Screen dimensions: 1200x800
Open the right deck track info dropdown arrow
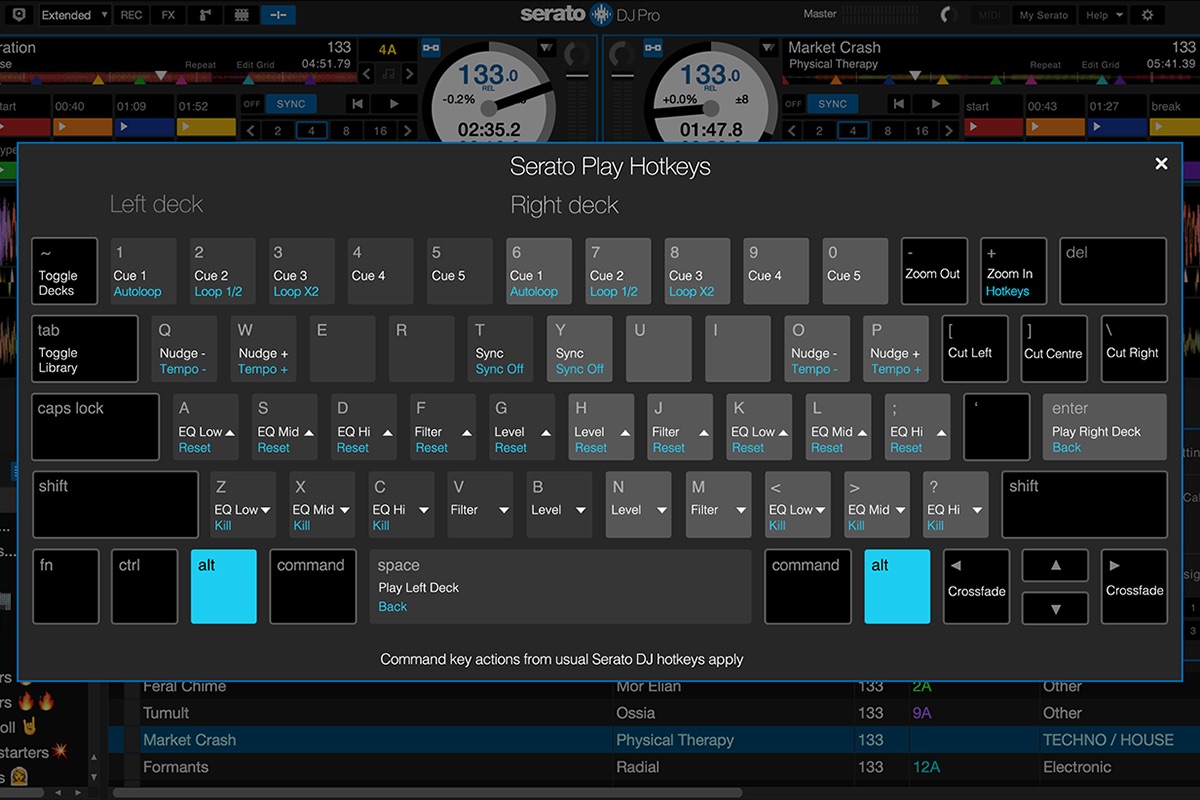pos(767,47)
